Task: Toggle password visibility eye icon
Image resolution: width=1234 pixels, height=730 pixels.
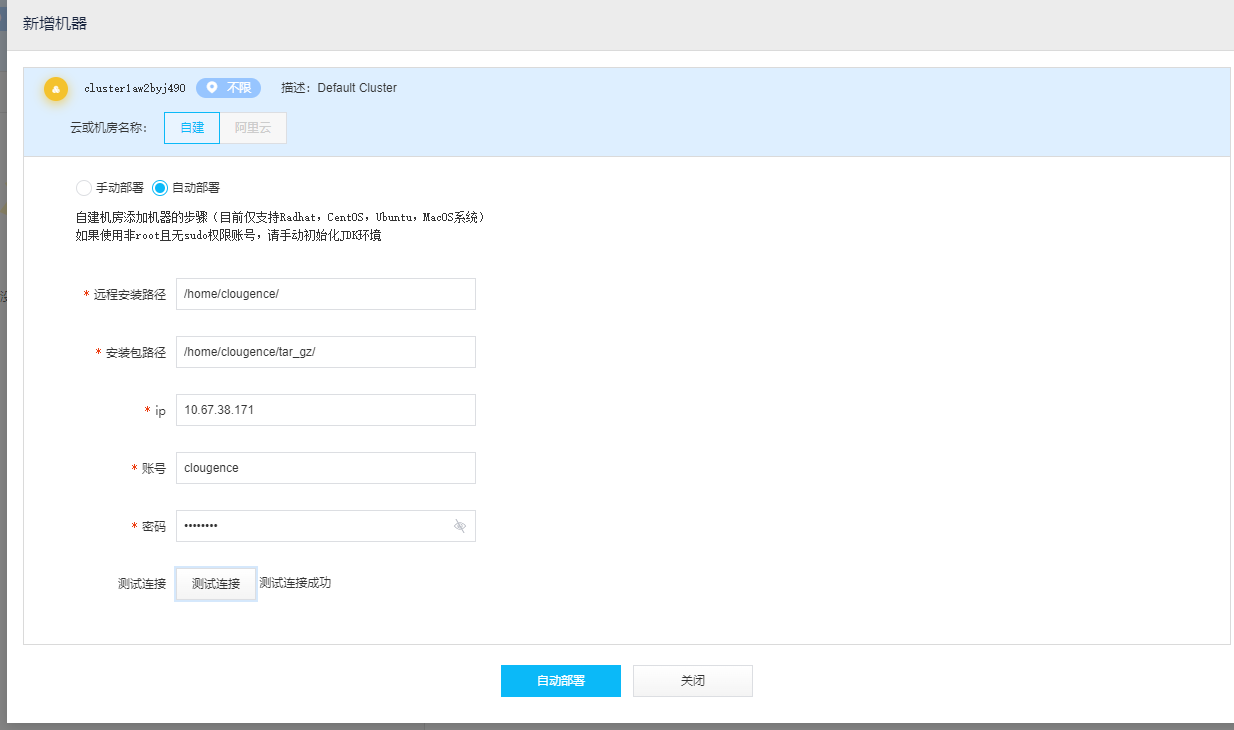Action: coord(460,526)
